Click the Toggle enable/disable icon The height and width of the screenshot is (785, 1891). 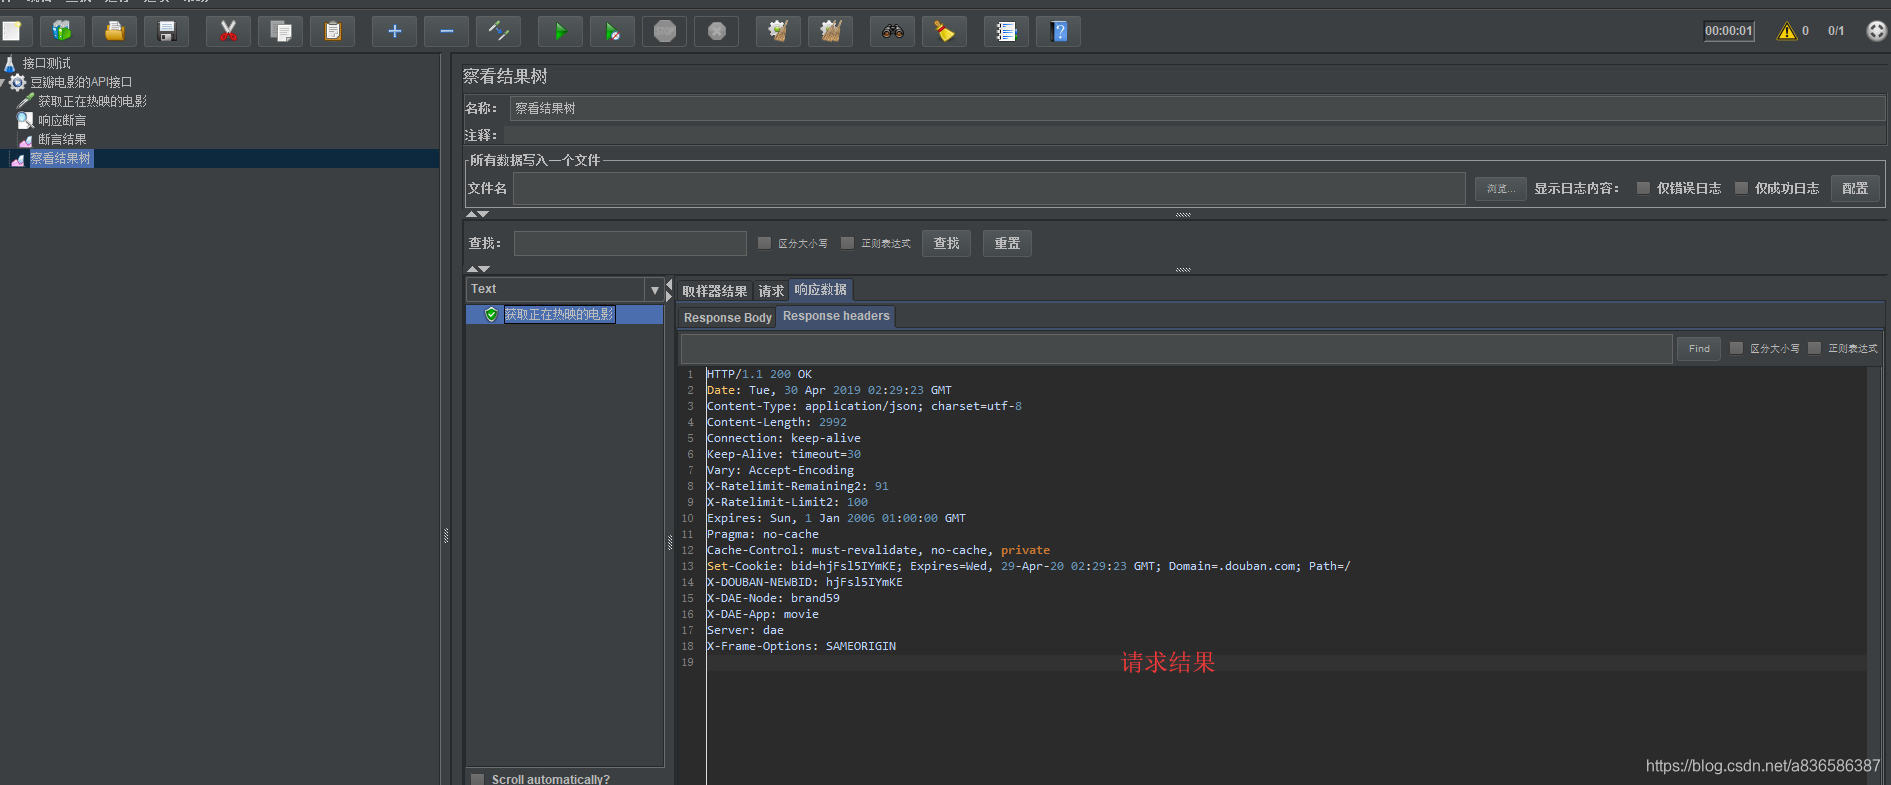pyautogui.click(x=498, y=31)
